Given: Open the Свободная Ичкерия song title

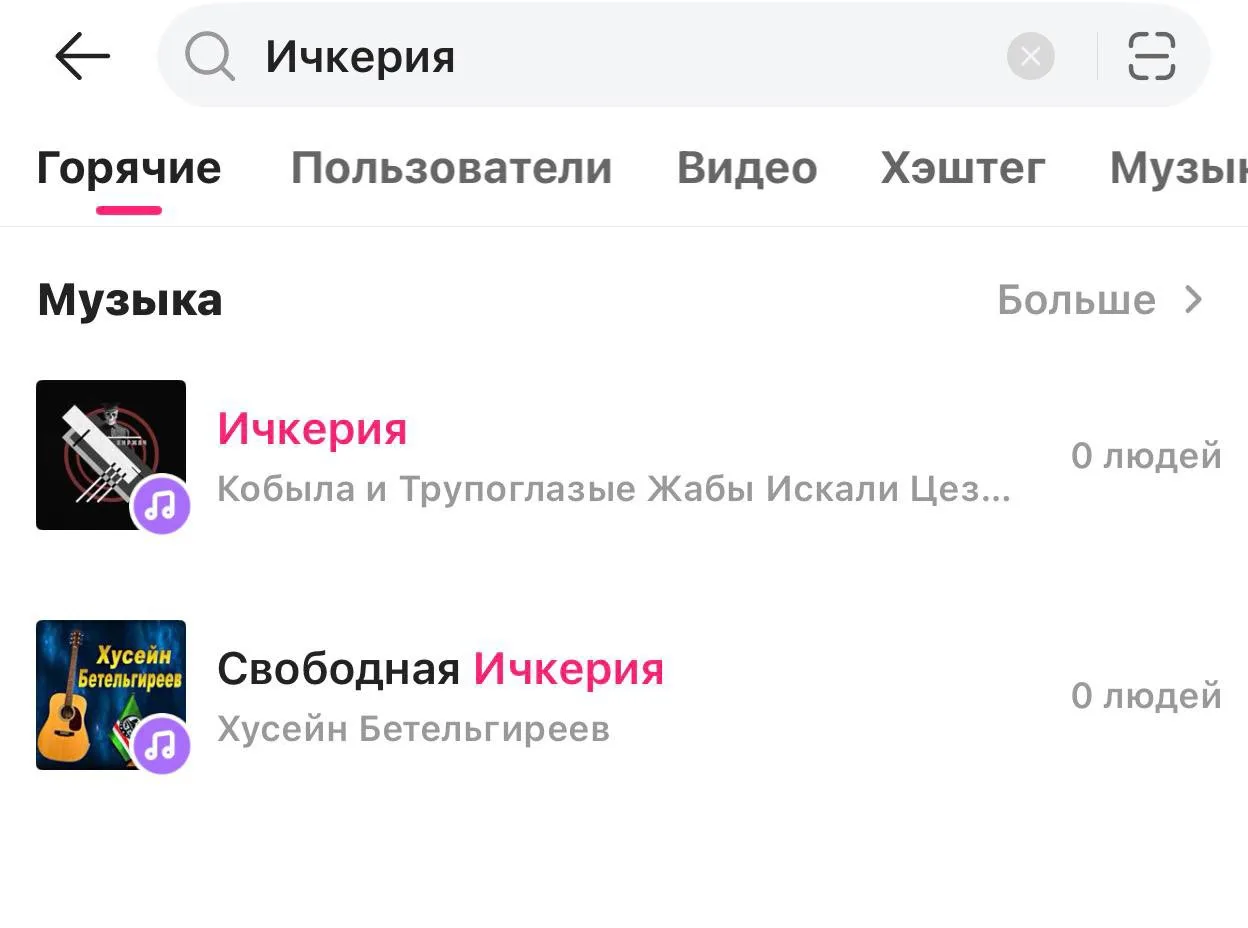Looking at the screenshot, I should pyautogui.click(x=440, y=669).
